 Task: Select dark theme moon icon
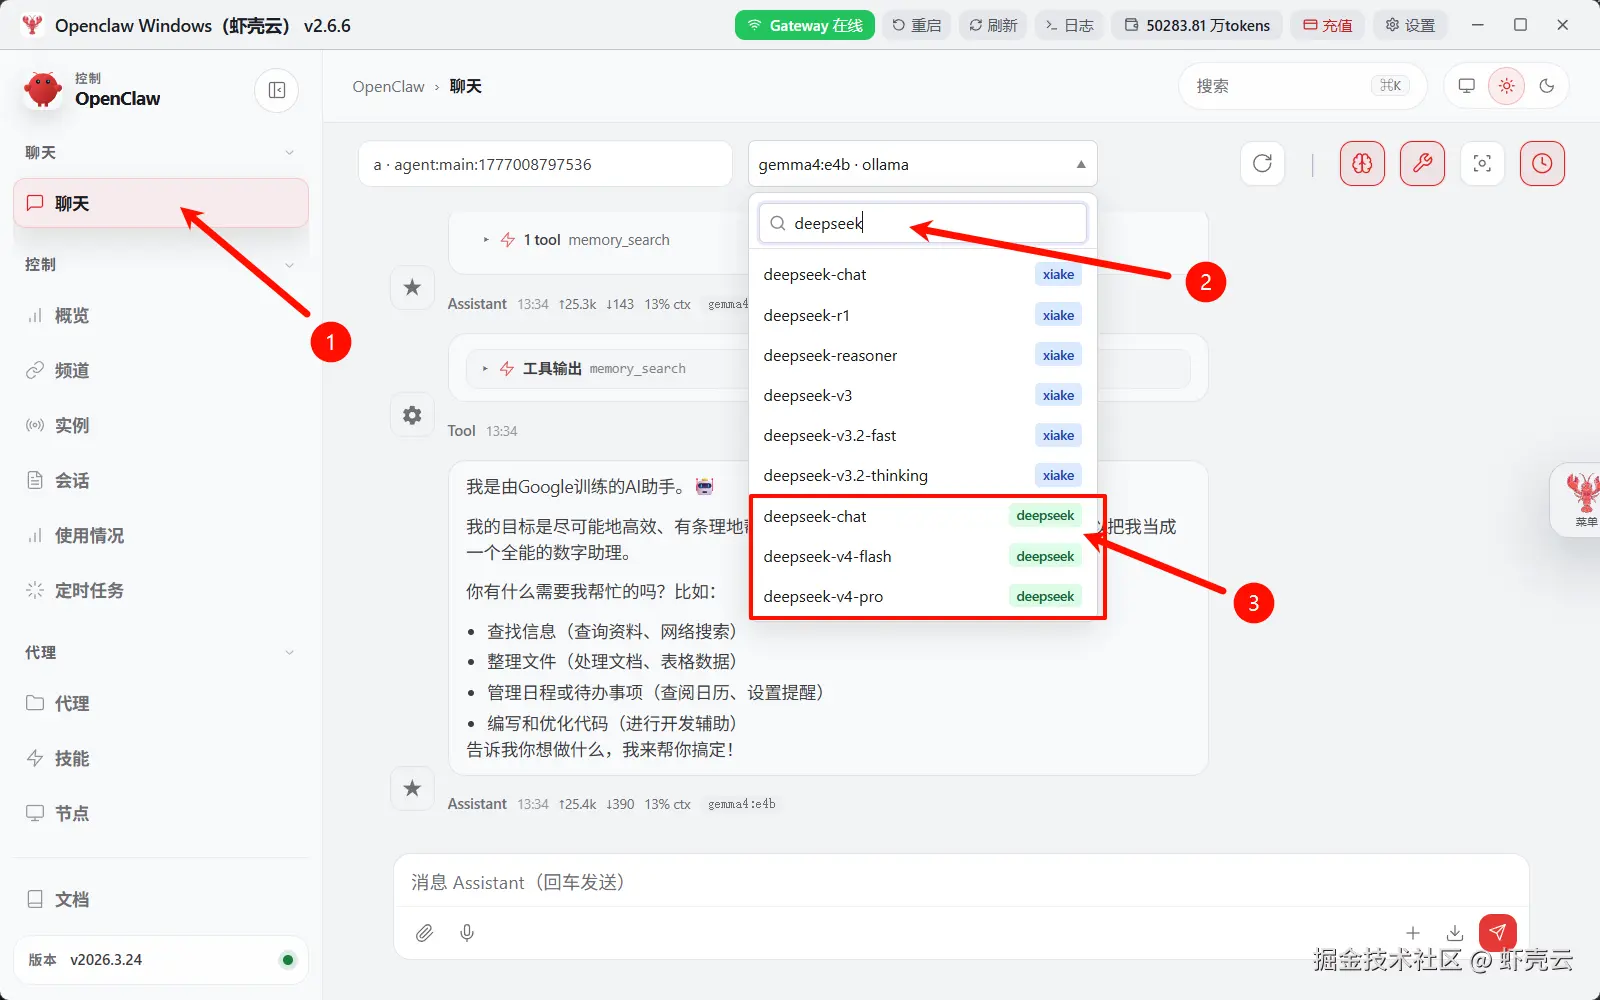tap(1547, 86)
